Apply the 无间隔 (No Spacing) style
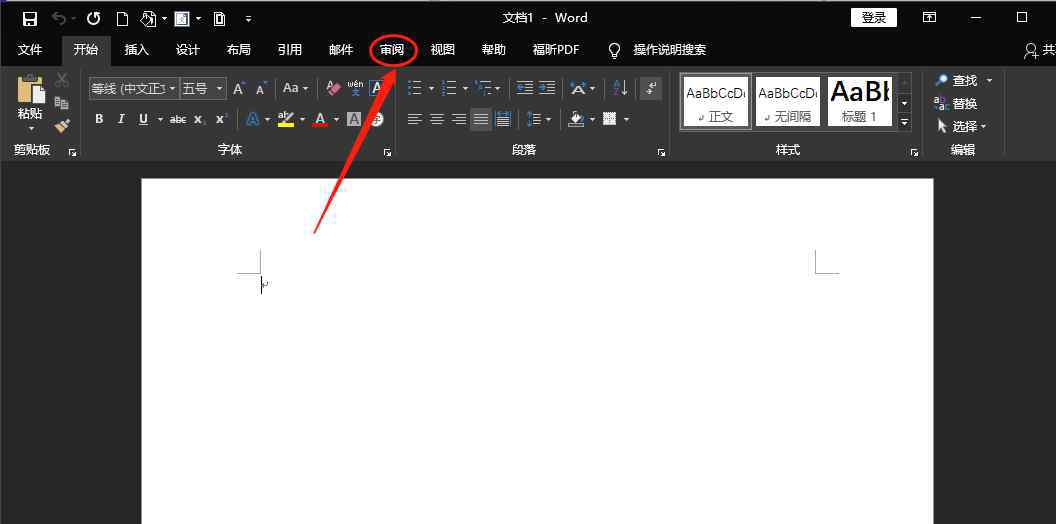 788,101
